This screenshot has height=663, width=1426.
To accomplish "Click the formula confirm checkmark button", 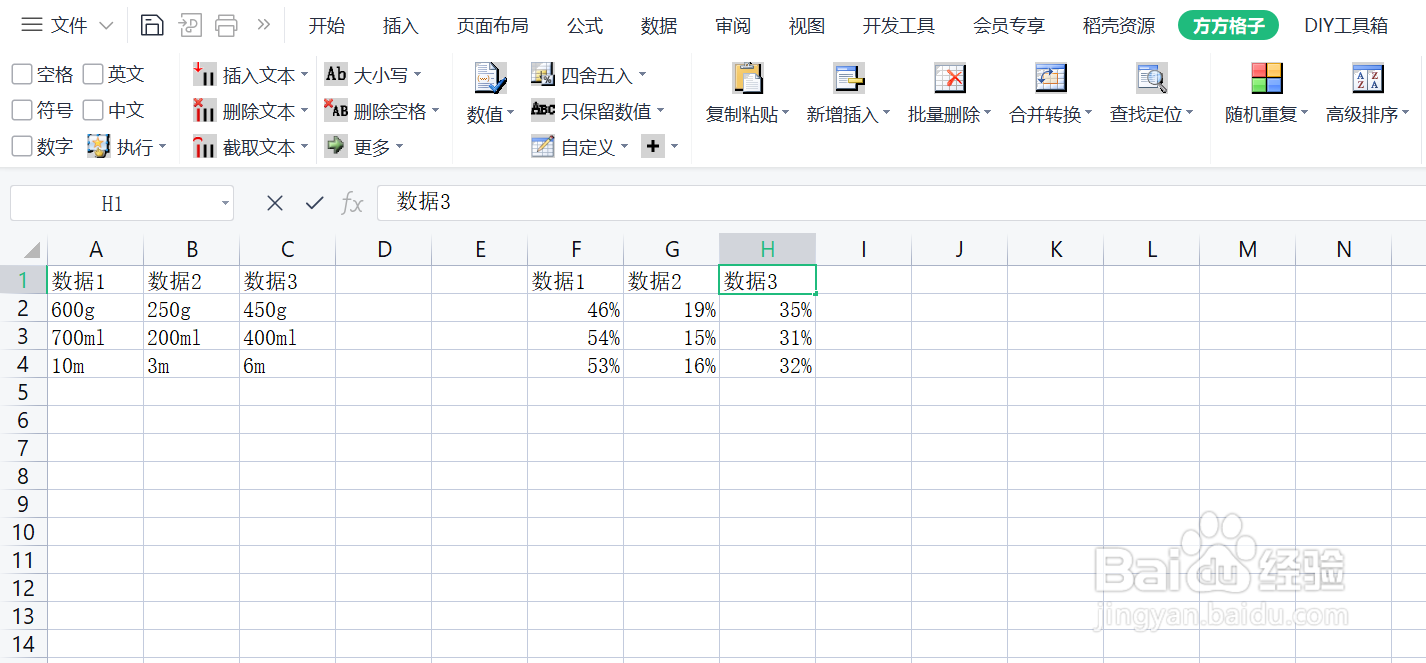I will pos(314,202).
